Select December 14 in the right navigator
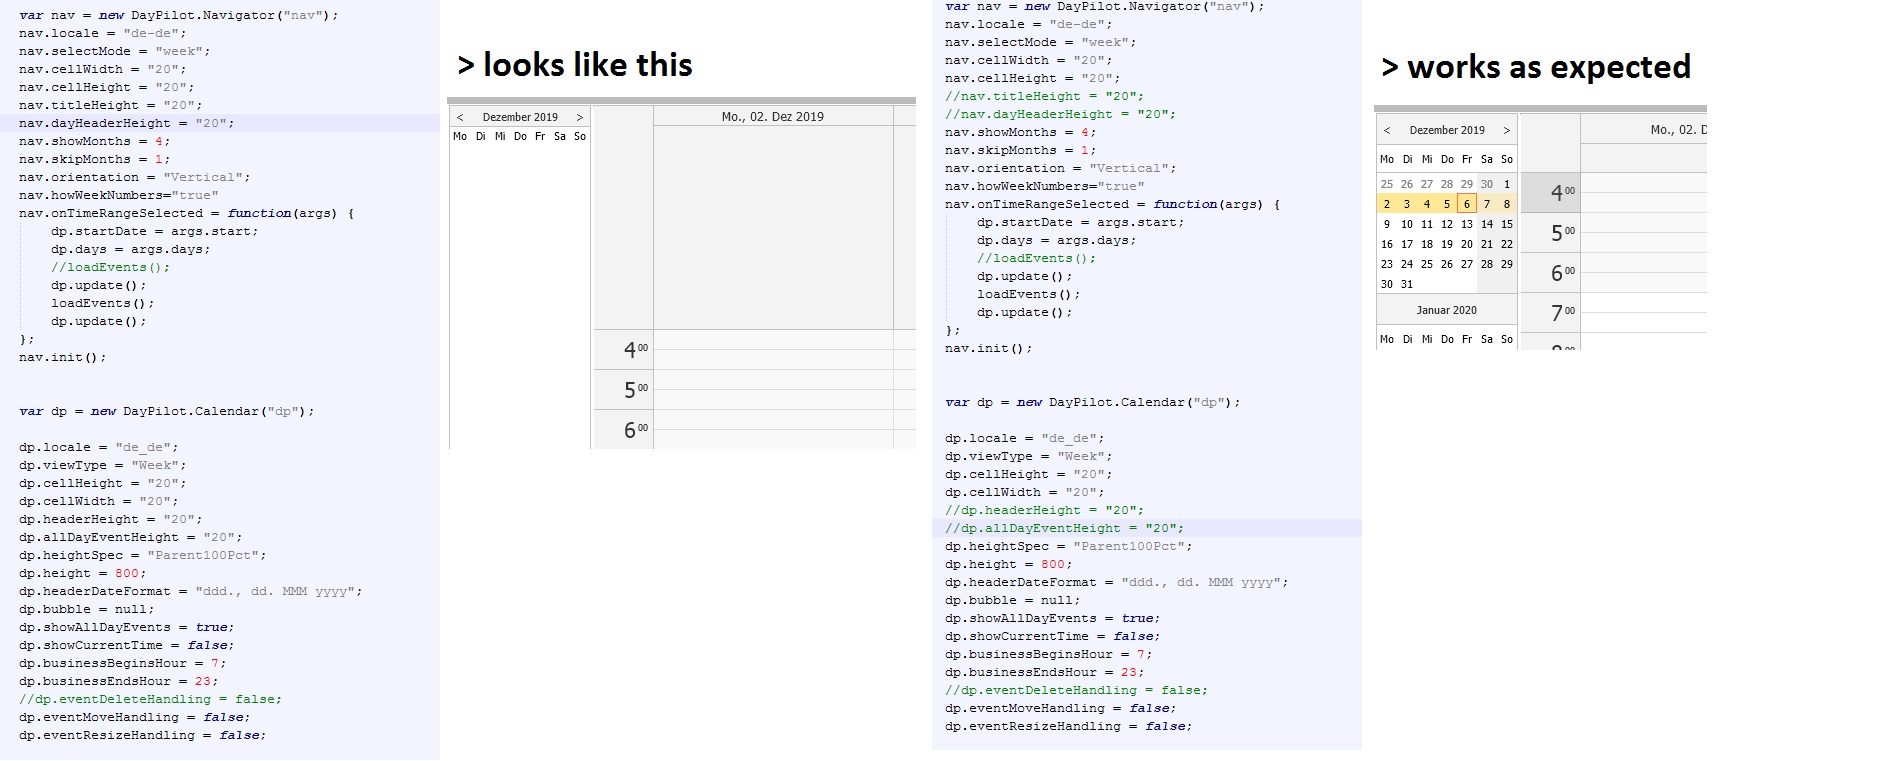Screen dimensions: 1900x761 coord(1487,224)
